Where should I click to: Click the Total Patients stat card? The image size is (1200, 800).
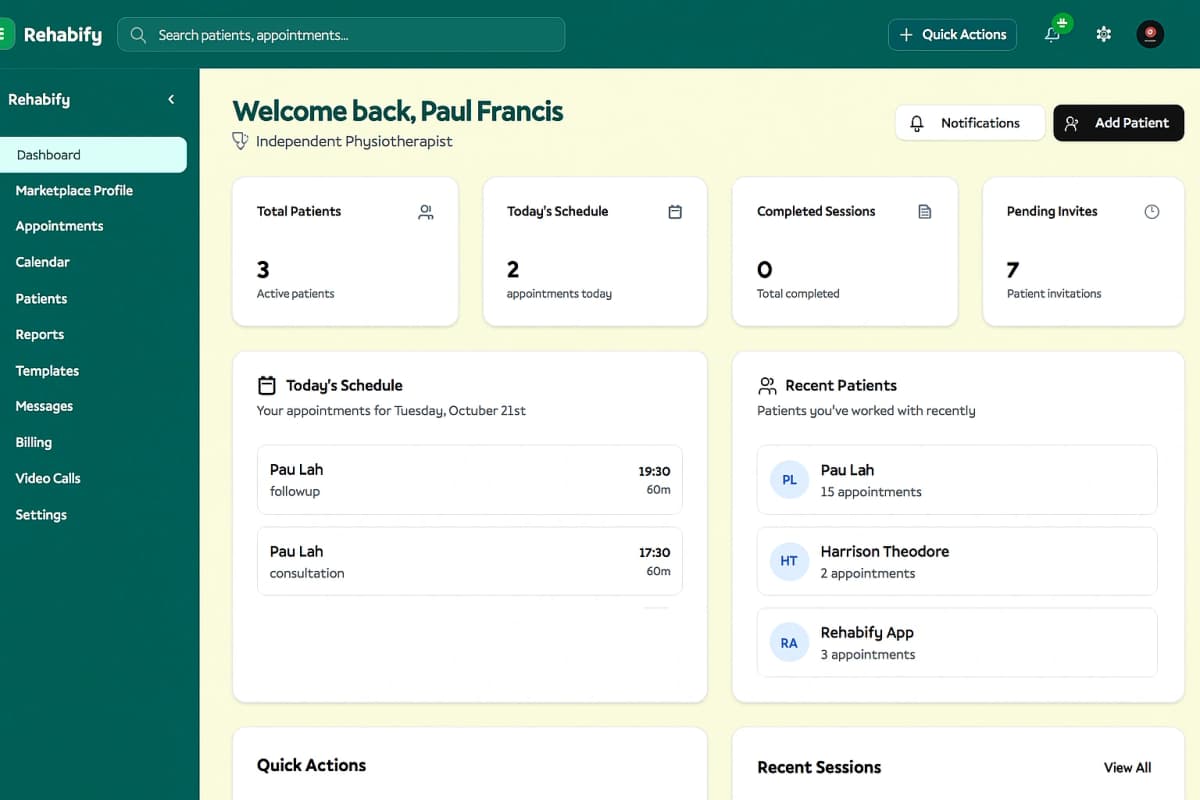coord(345,252)
